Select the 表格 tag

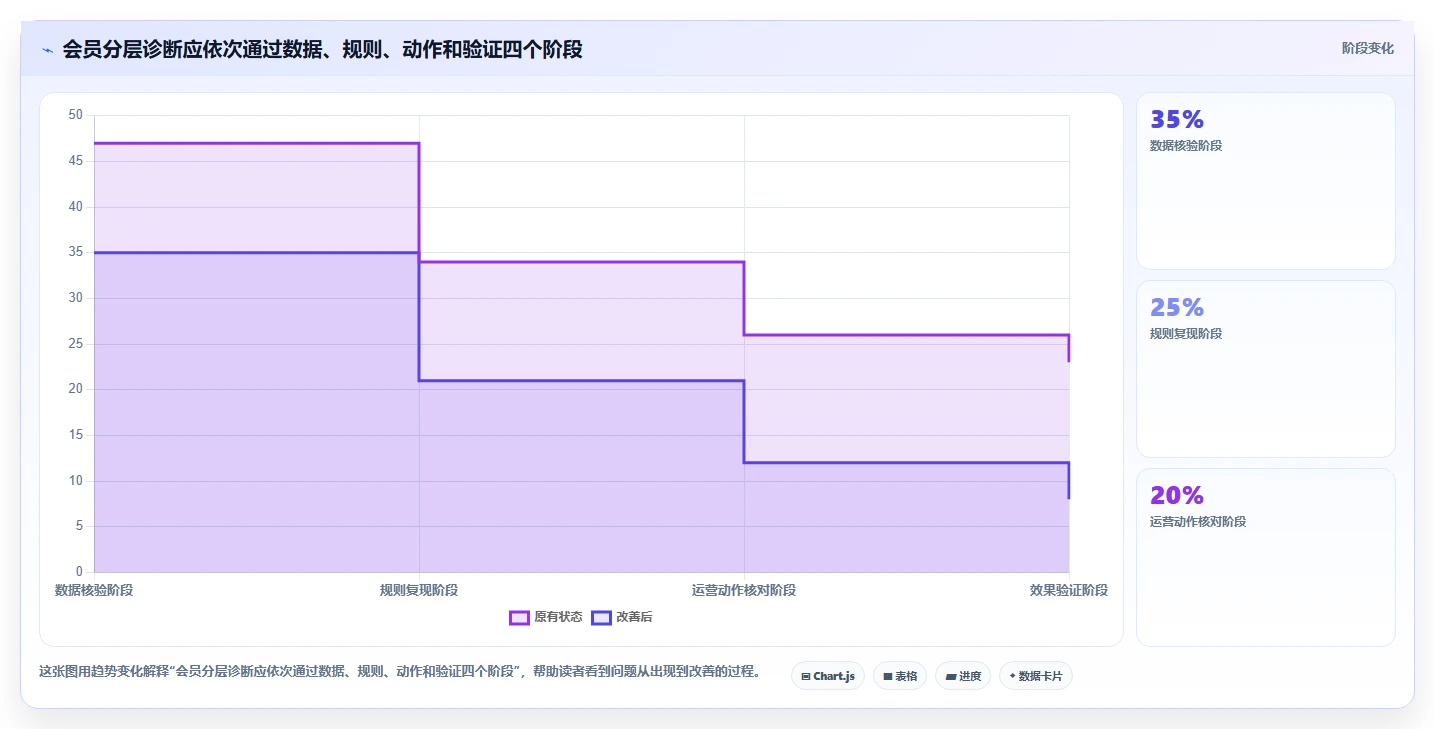900,676
